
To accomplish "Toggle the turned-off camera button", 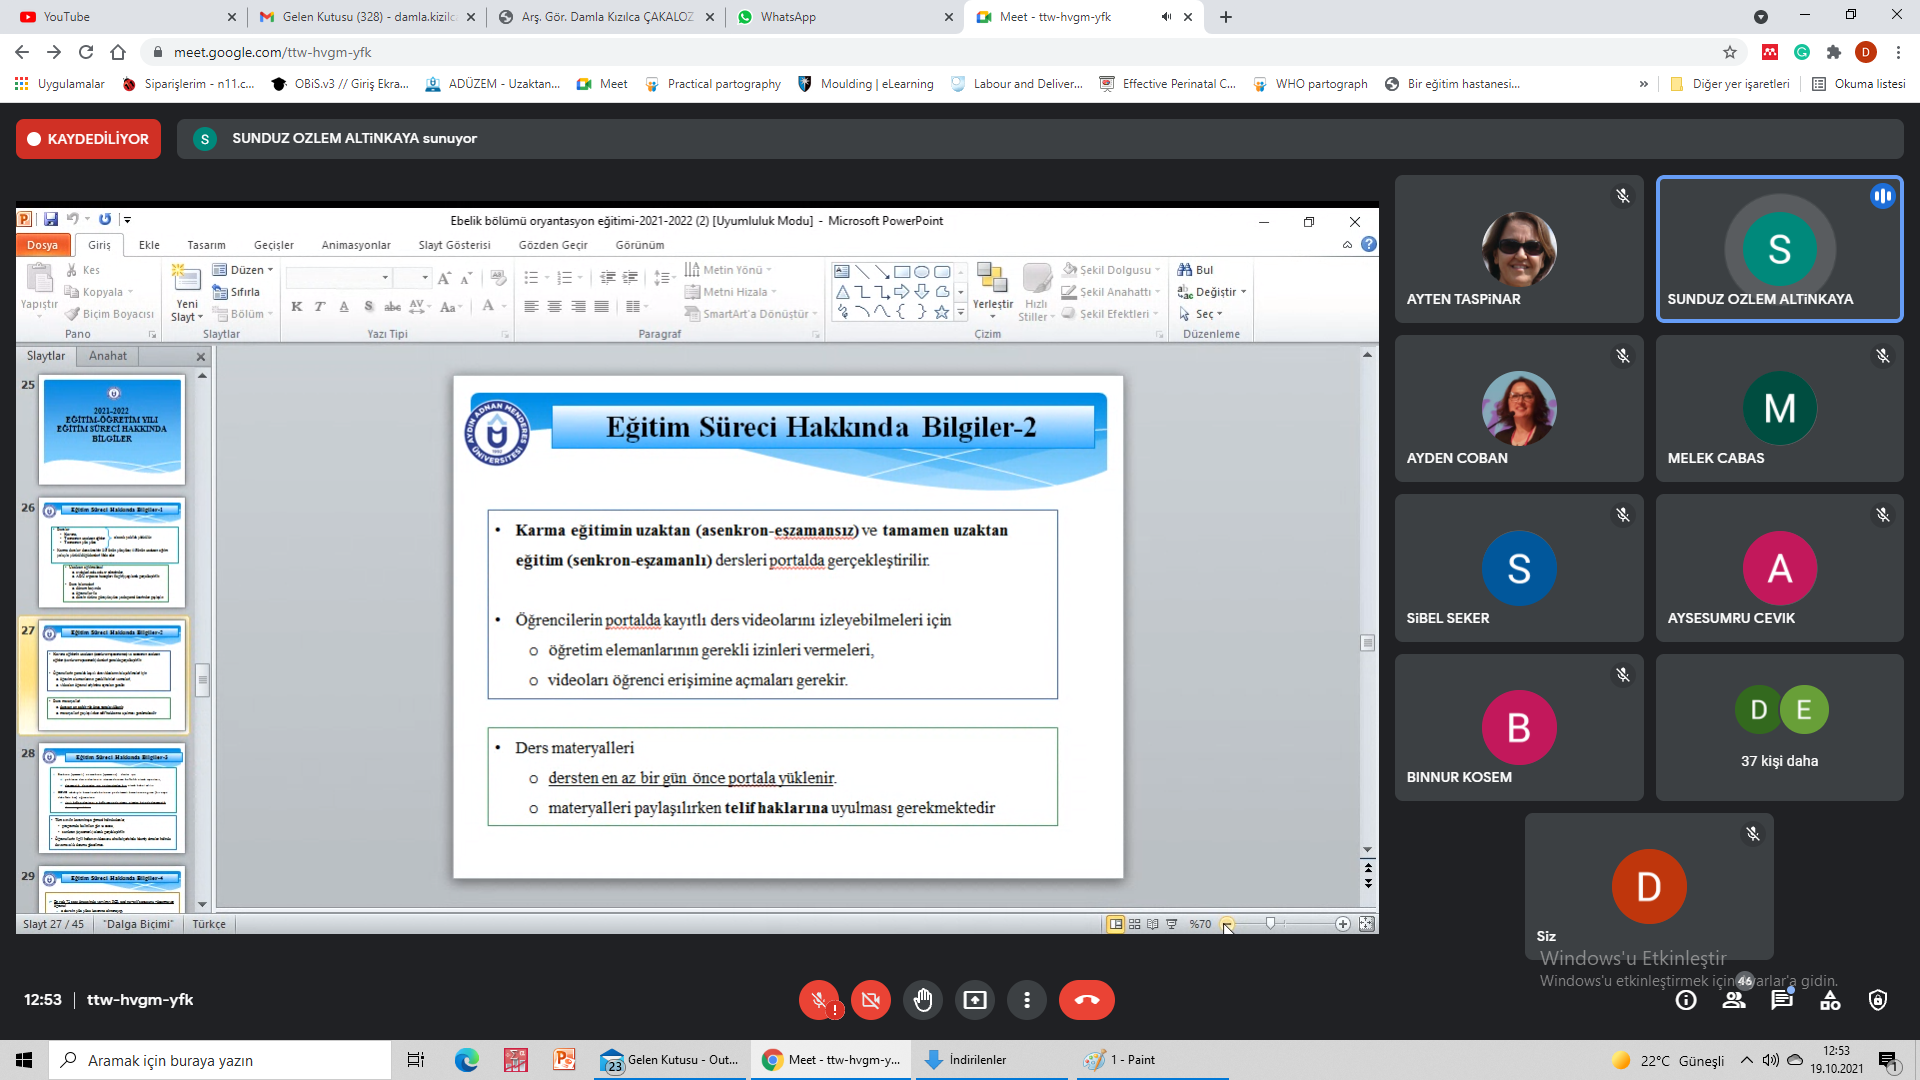I will (870, 1000).
